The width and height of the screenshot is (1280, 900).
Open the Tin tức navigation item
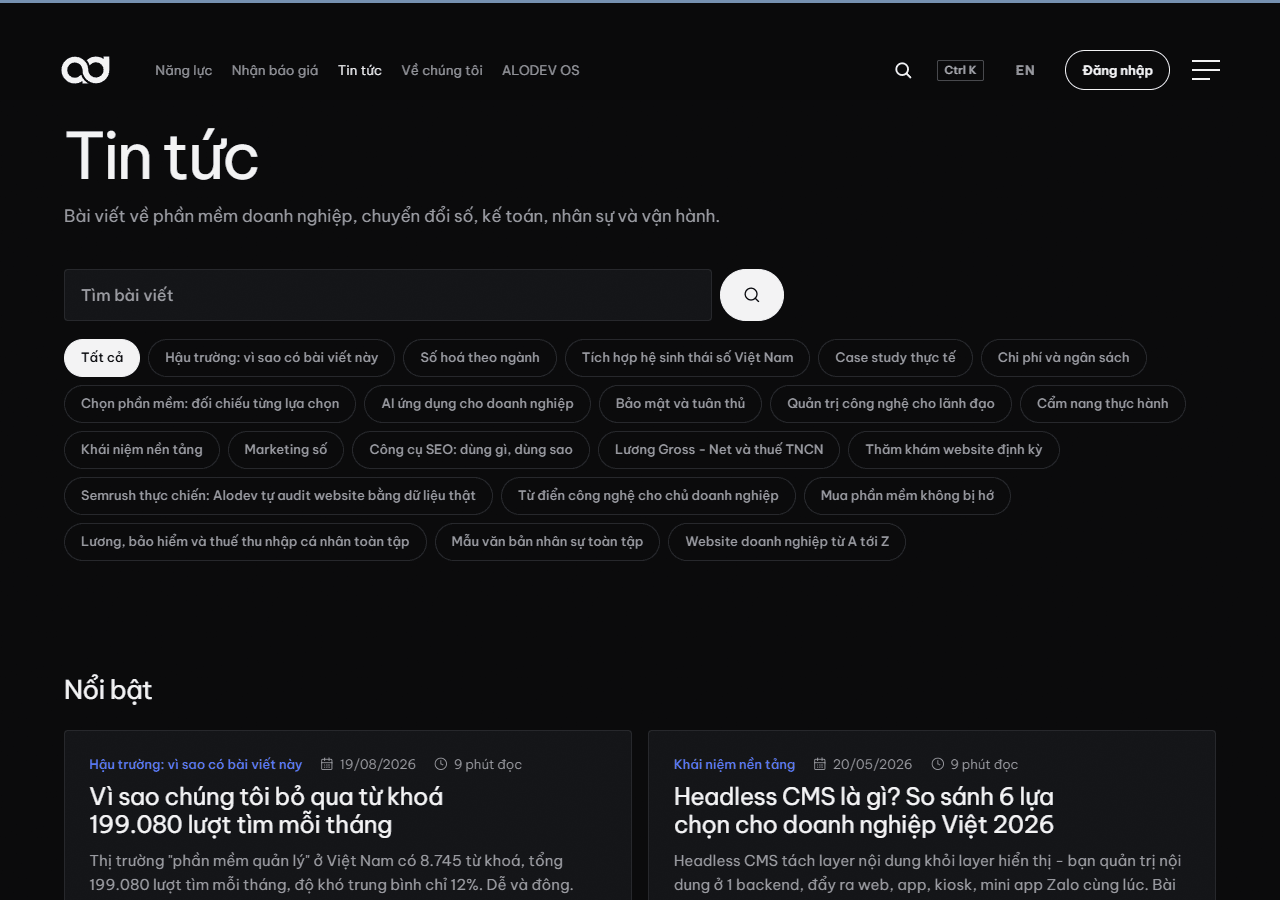360,70
